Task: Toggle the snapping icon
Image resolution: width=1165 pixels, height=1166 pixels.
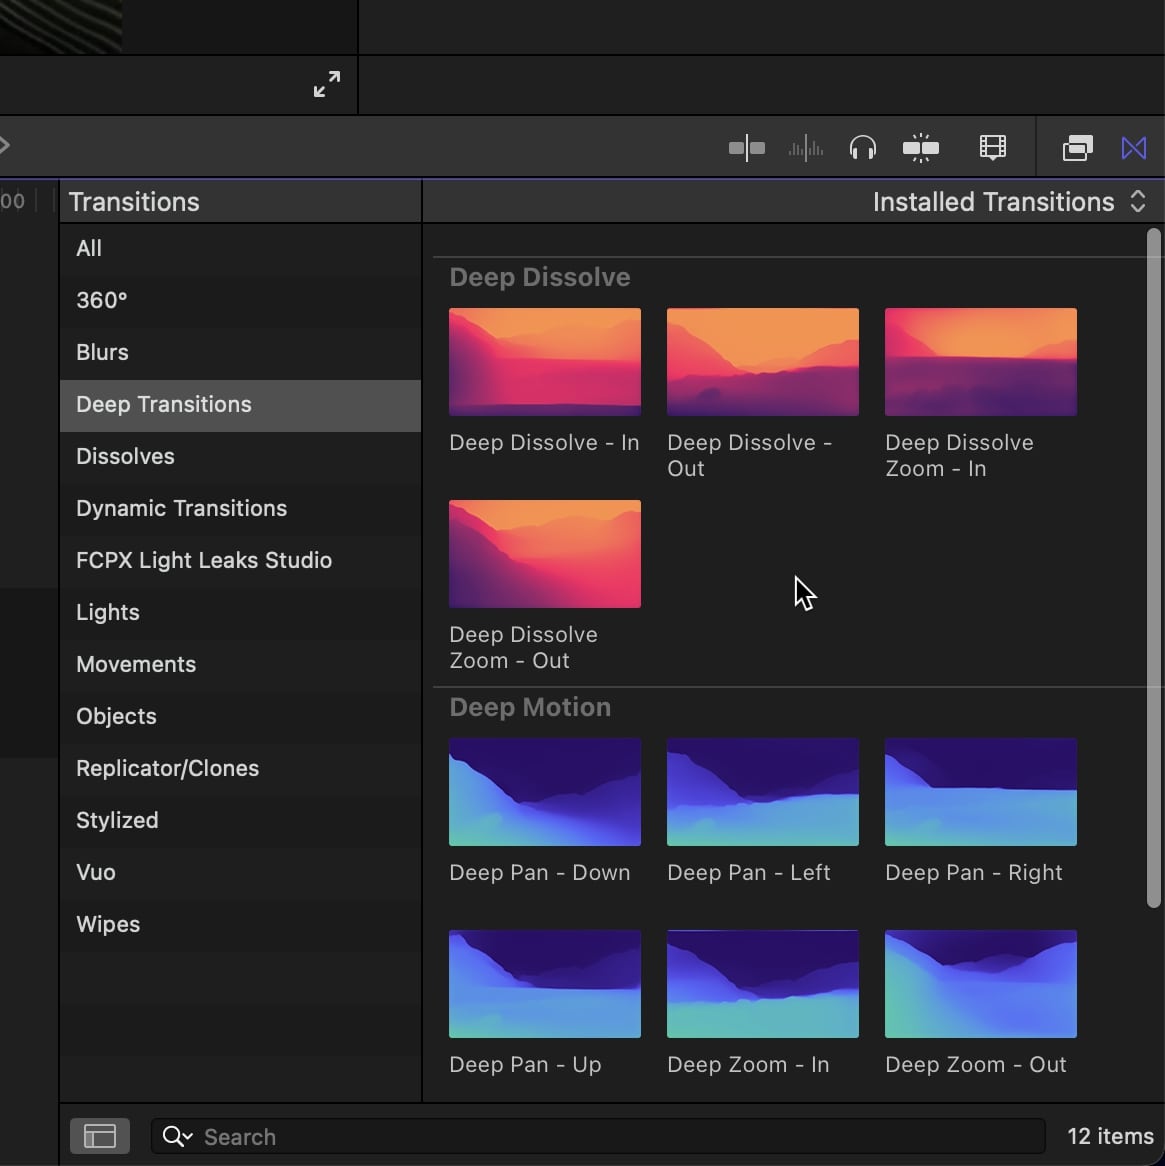Action: 920,149
